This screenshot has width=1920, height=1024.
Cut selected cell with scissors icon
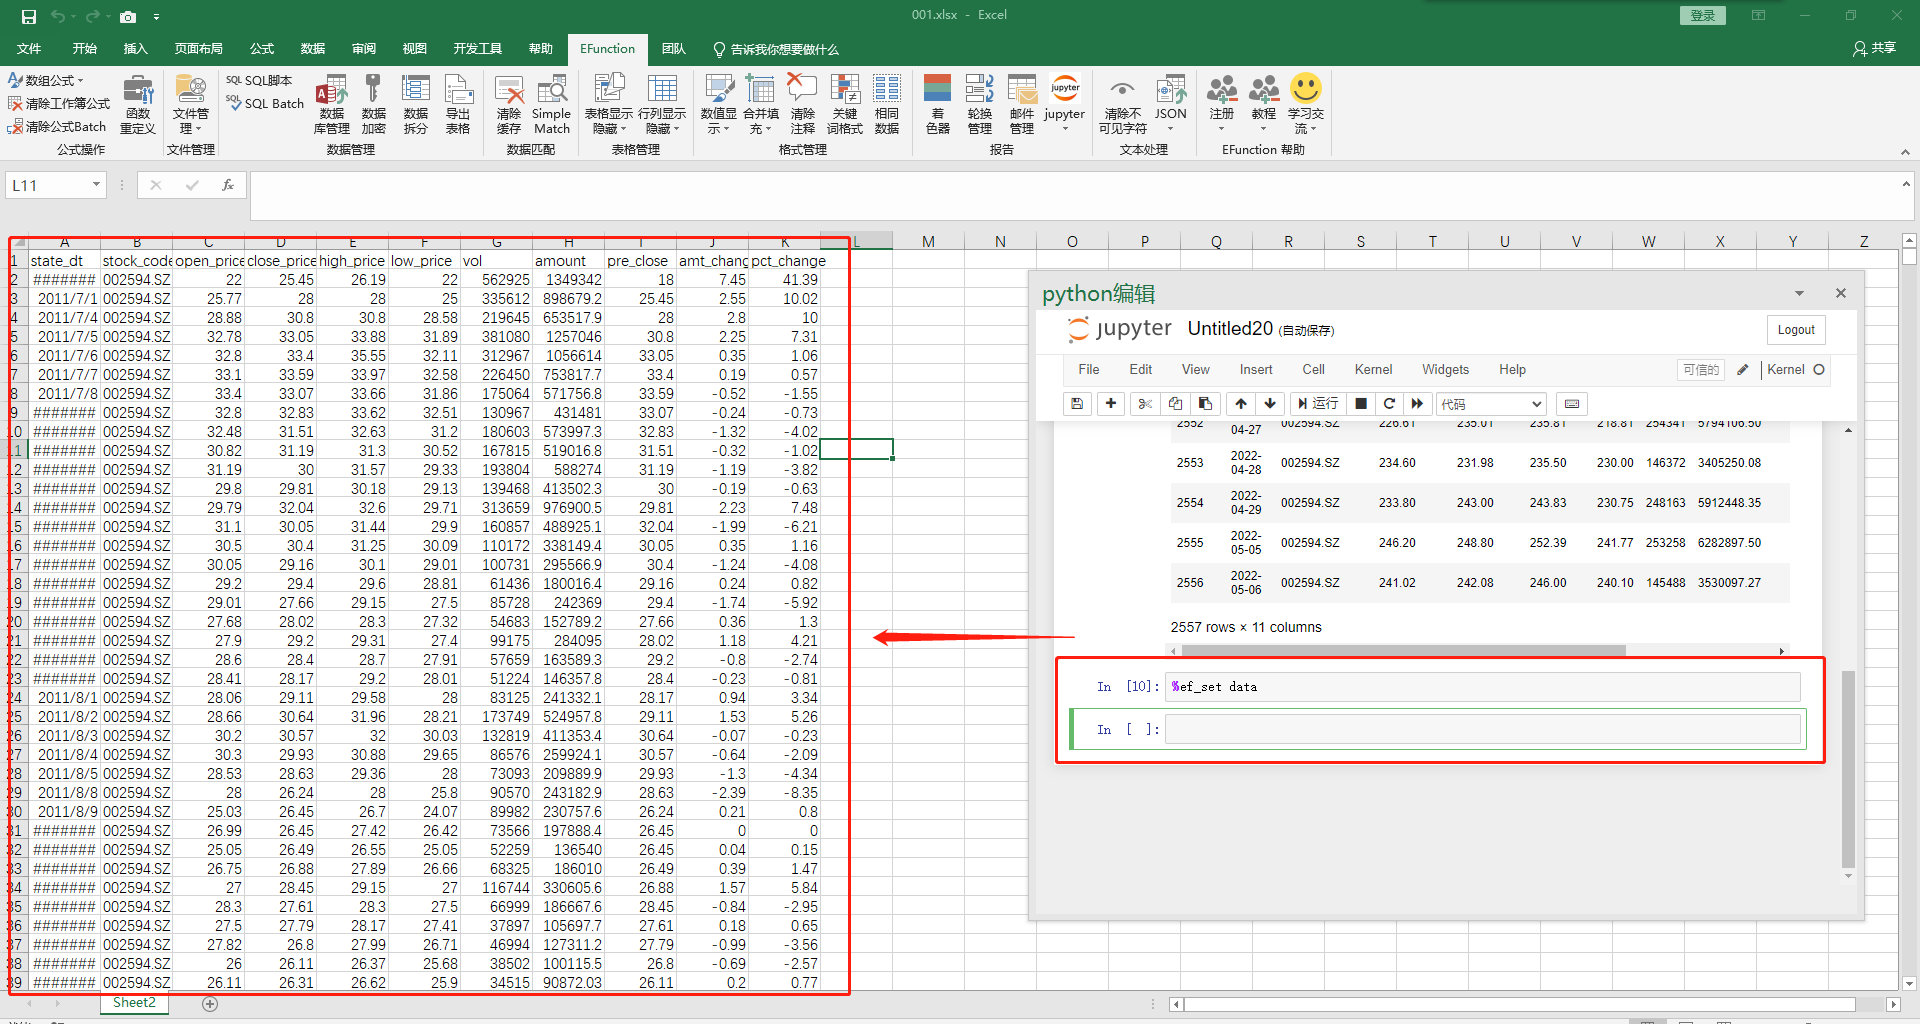click(1145, 404)
